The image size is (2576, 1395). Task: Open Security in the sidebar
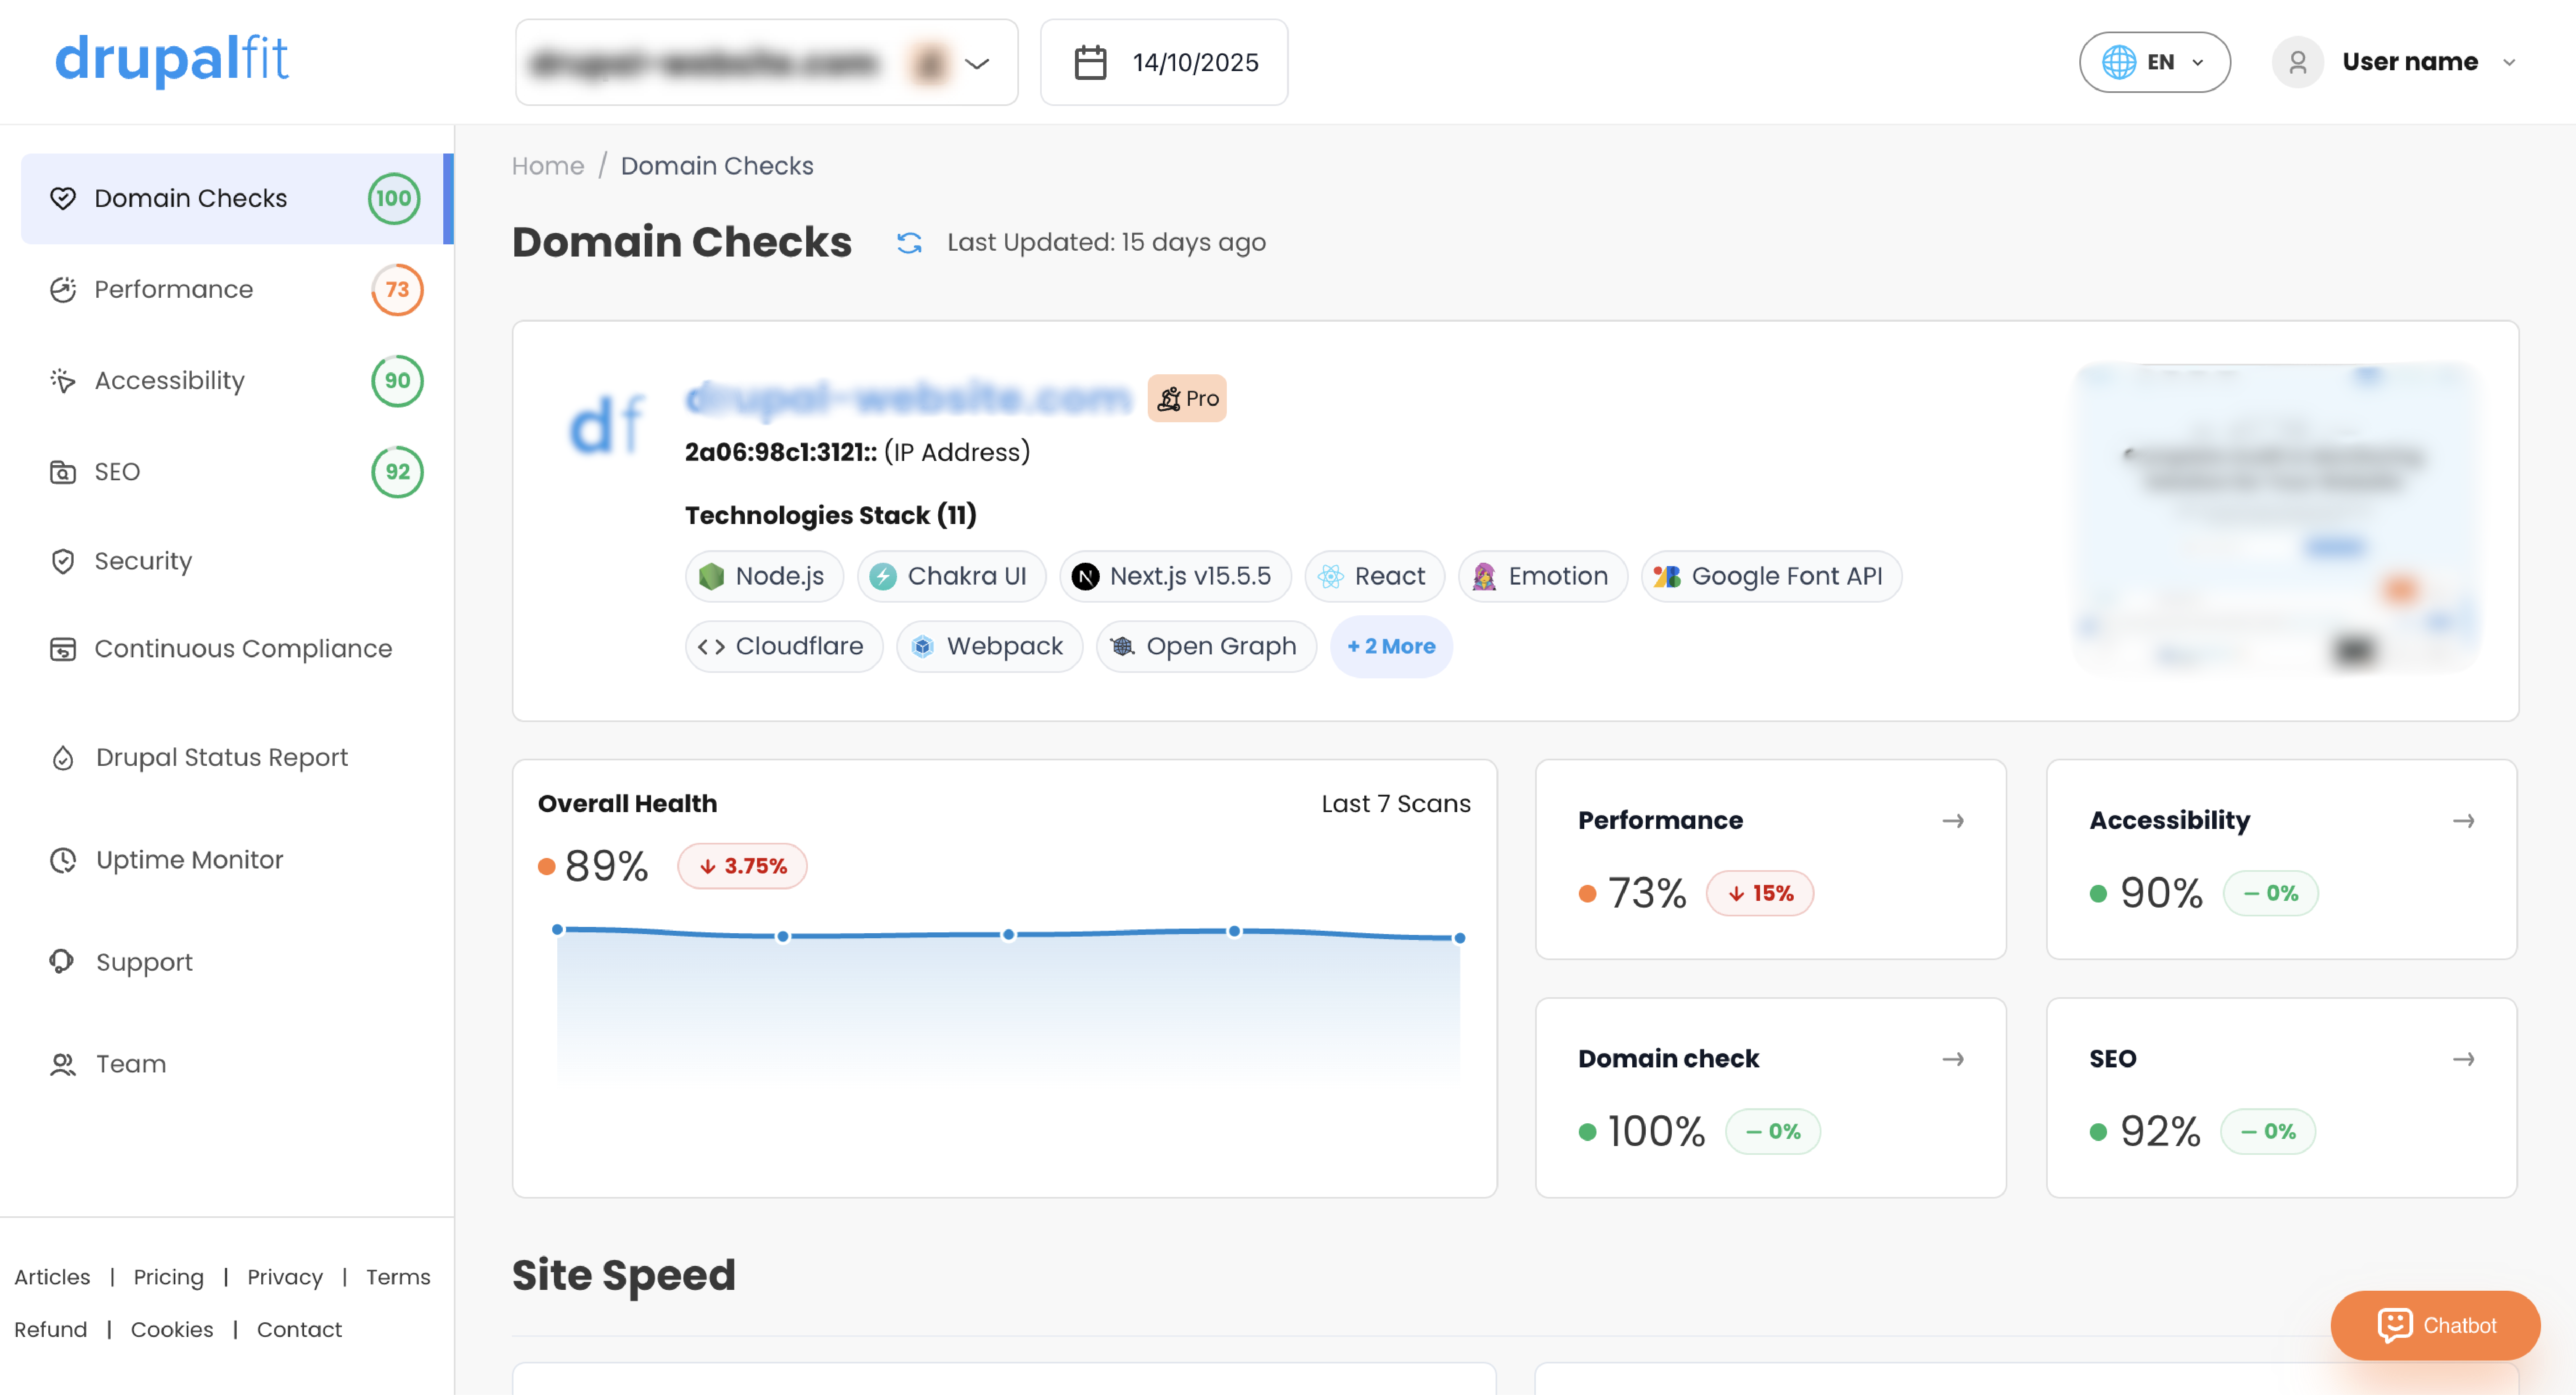[142, 561]
